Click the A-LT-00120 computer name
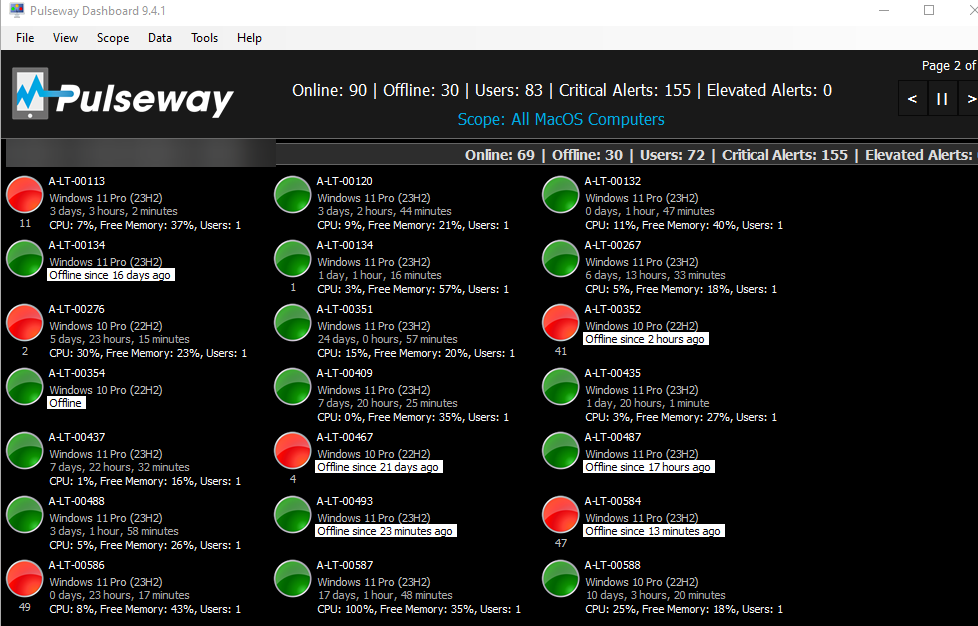Image resolution: width=978 pixels, height=626 pixels. (344, 181)
